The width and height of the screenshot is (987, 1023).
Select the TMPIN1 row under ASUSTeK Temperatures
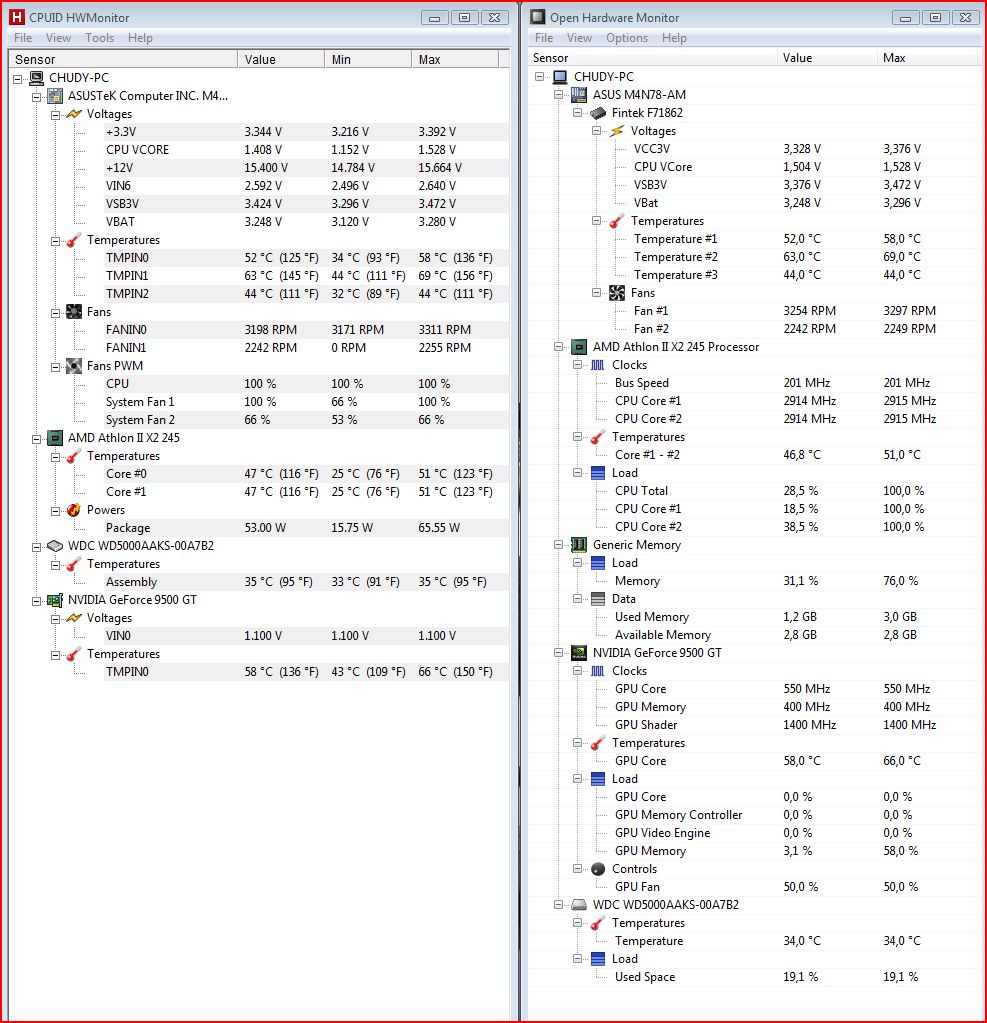click(307, 276)
